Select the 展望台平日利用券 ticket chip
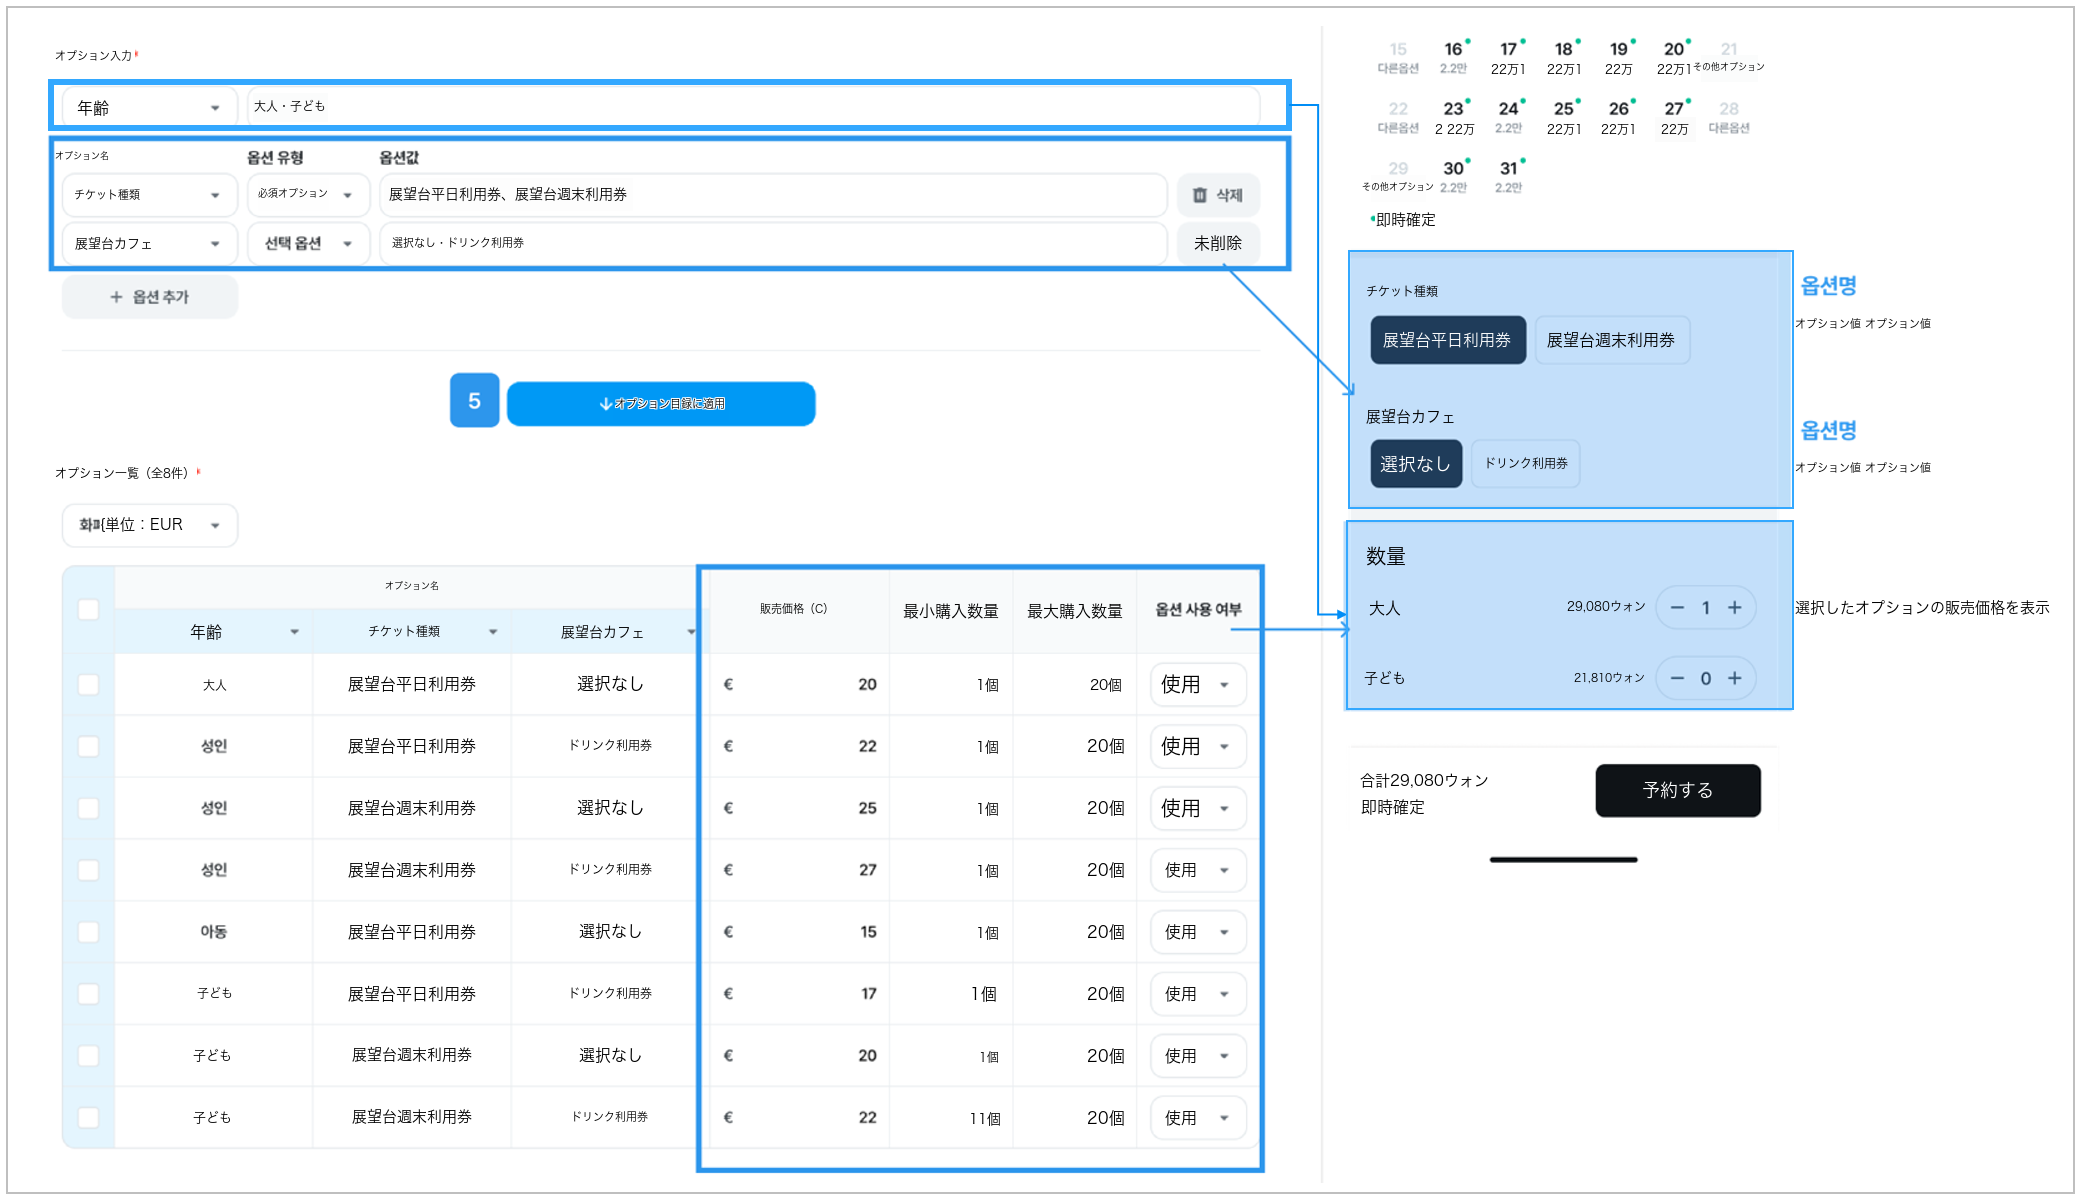Viewport: 2080px width, 1200px height. click(1447, 340)
